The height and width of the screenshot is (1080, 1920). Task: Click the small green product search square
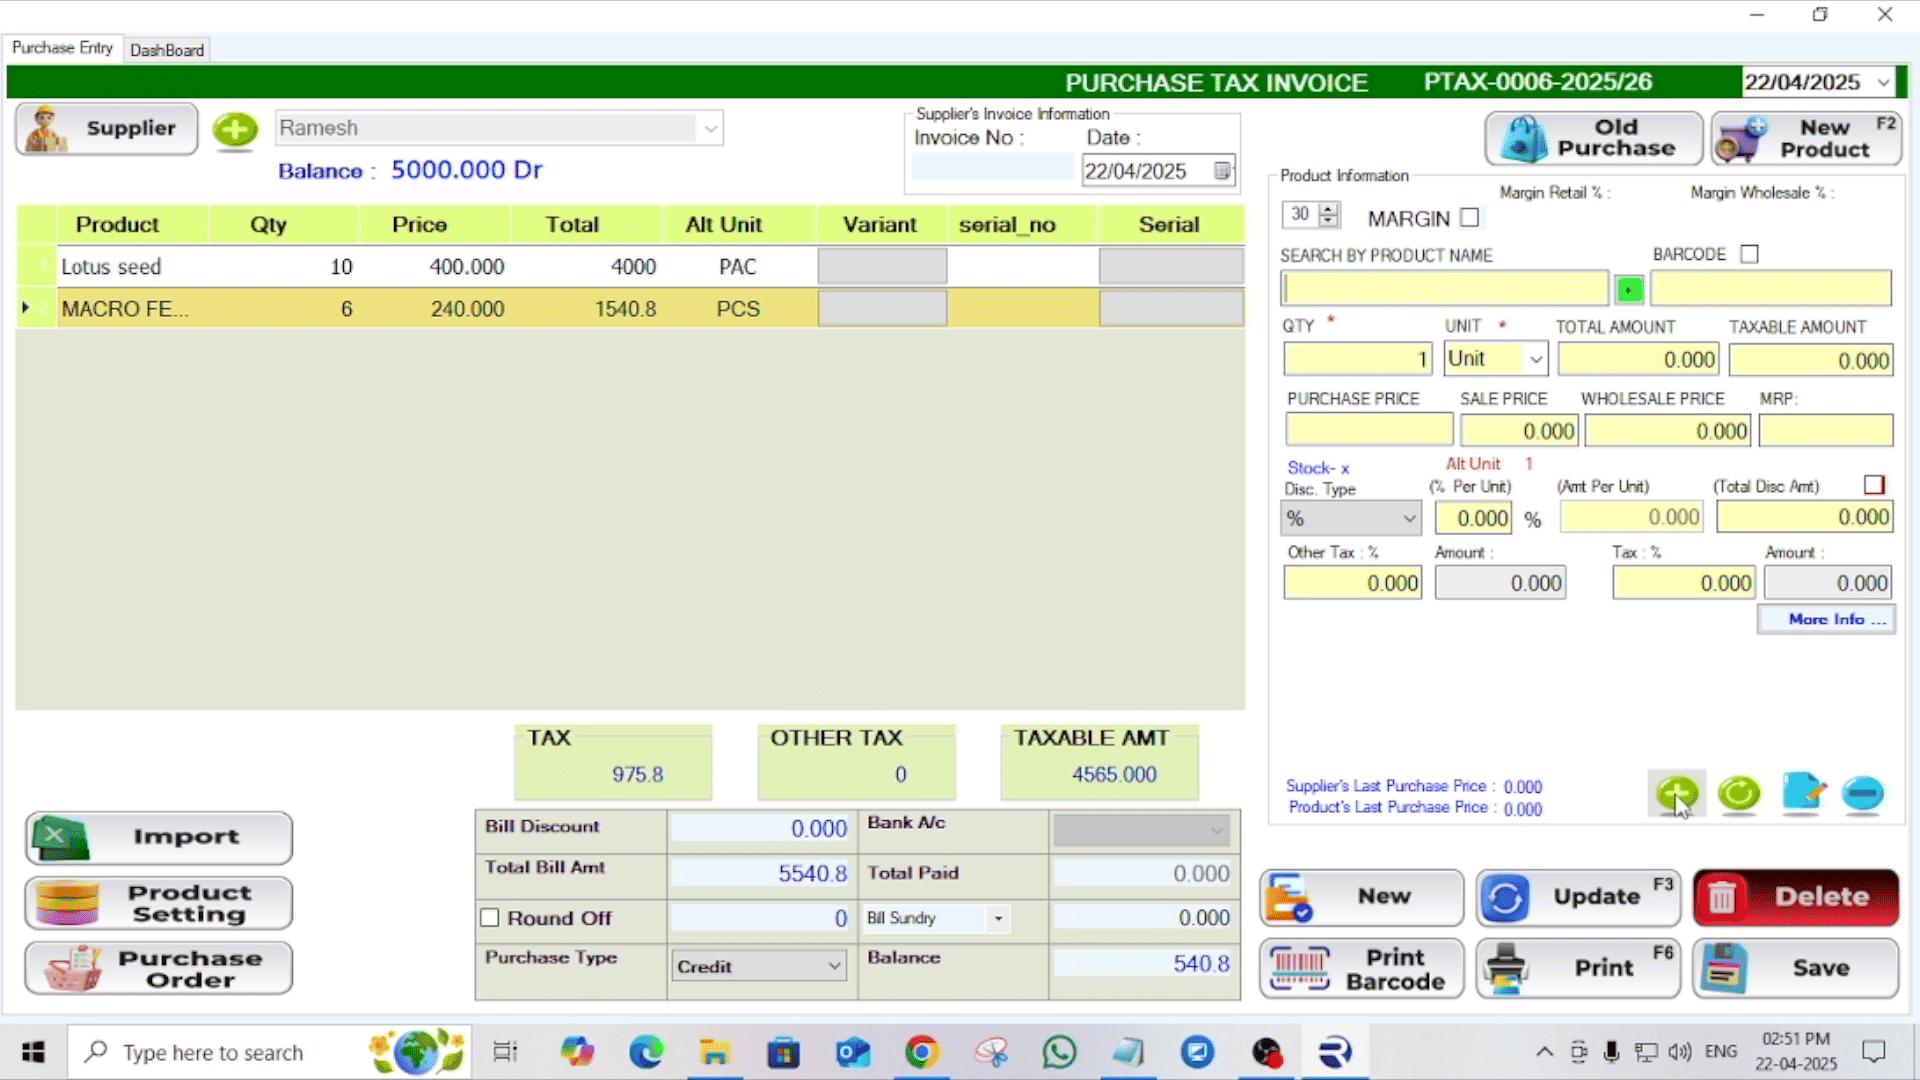(x=1629, y=289)
